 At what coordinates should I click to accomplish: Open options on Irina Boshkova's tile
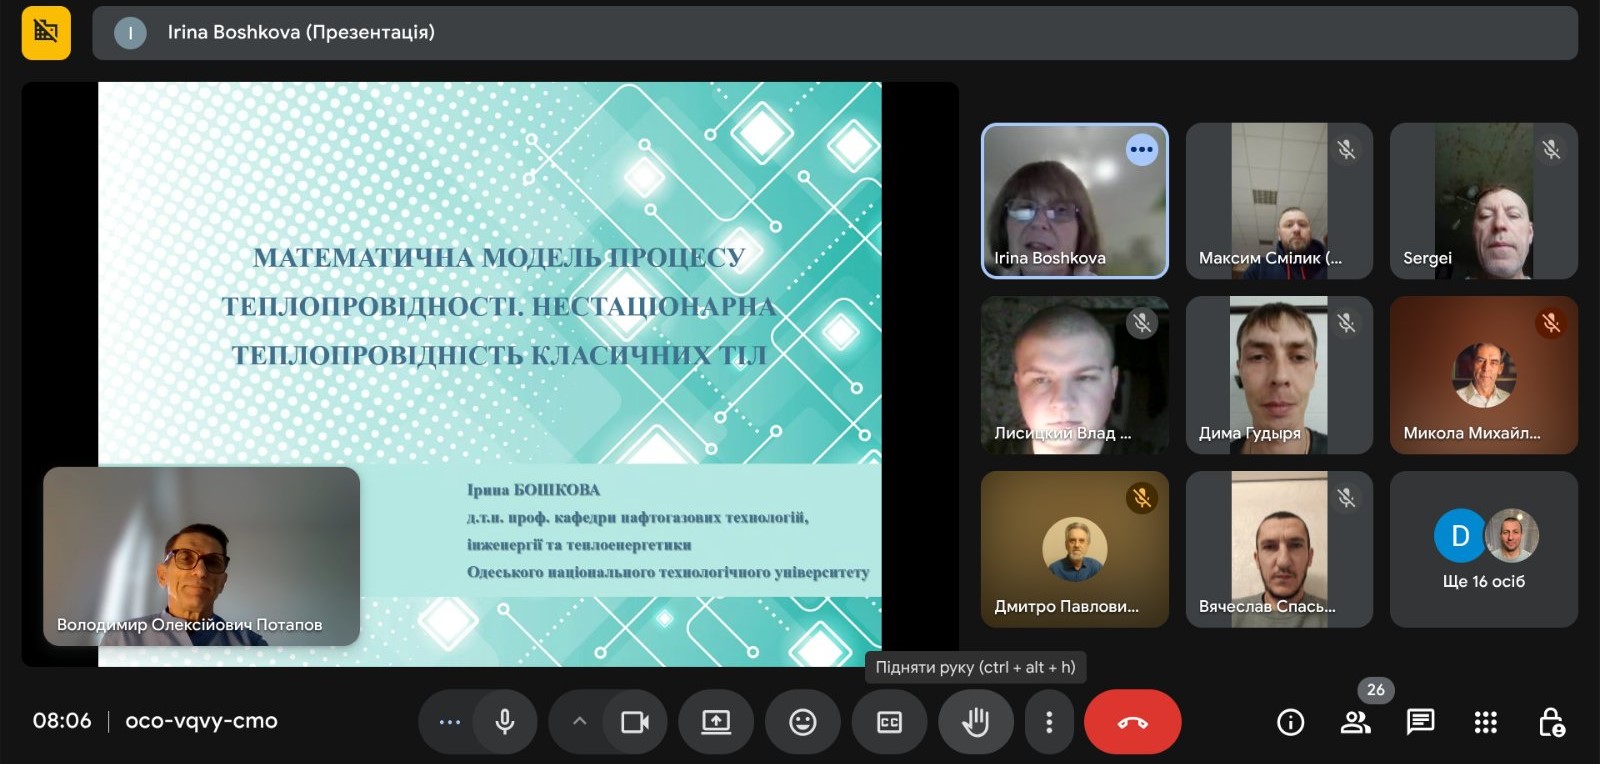[x=1141, y=150]
